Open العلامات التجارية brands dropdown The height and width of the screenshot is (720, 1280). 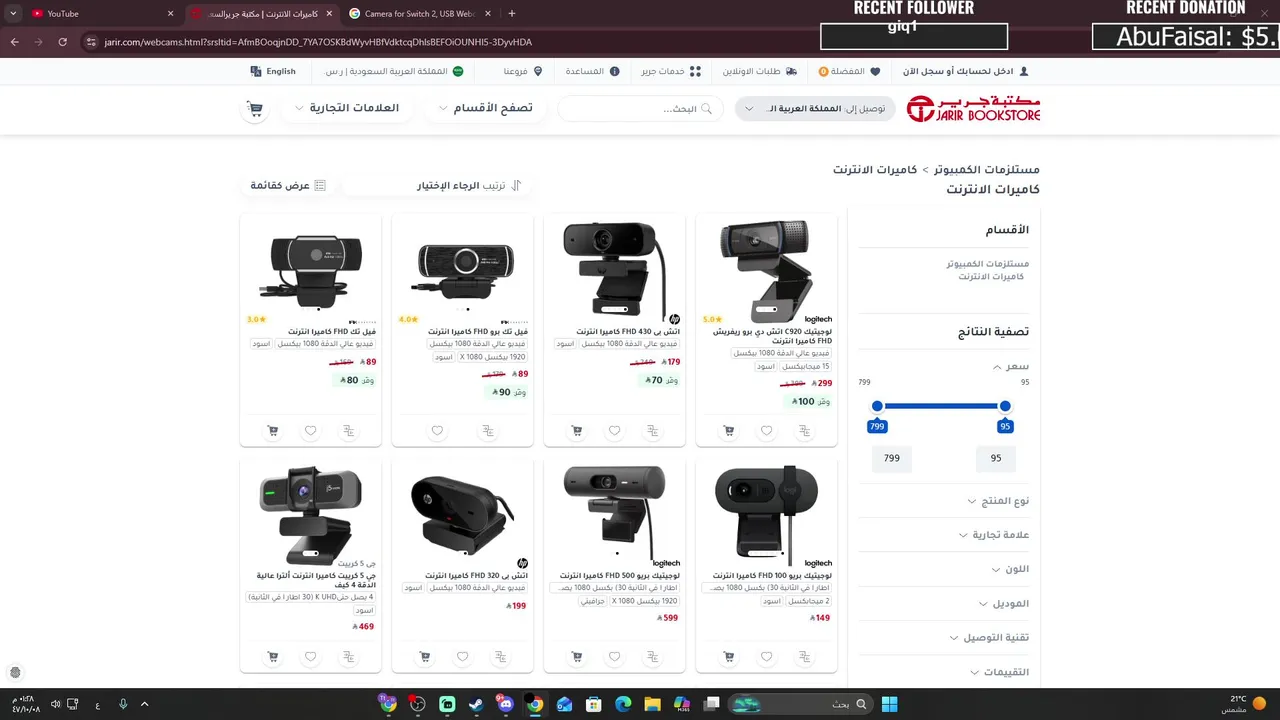(347, 108)
